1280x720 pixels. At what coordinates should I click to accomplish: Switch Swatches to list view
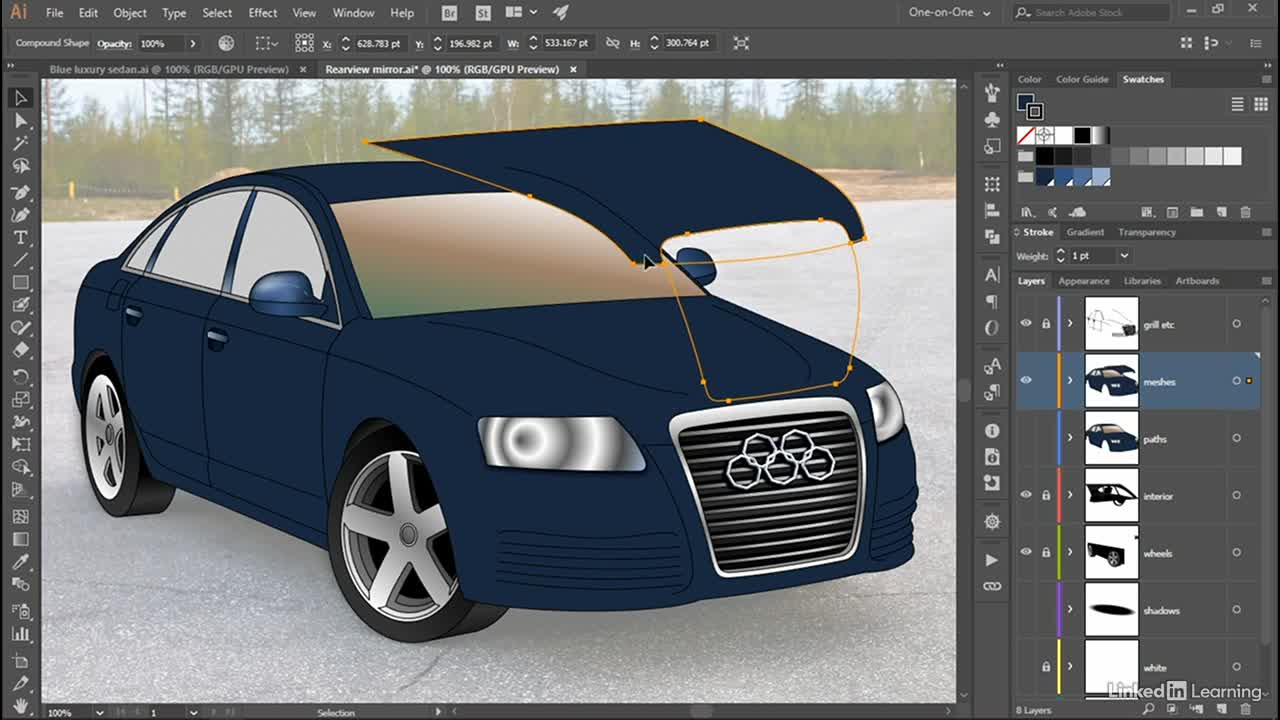coord(1237,104)
